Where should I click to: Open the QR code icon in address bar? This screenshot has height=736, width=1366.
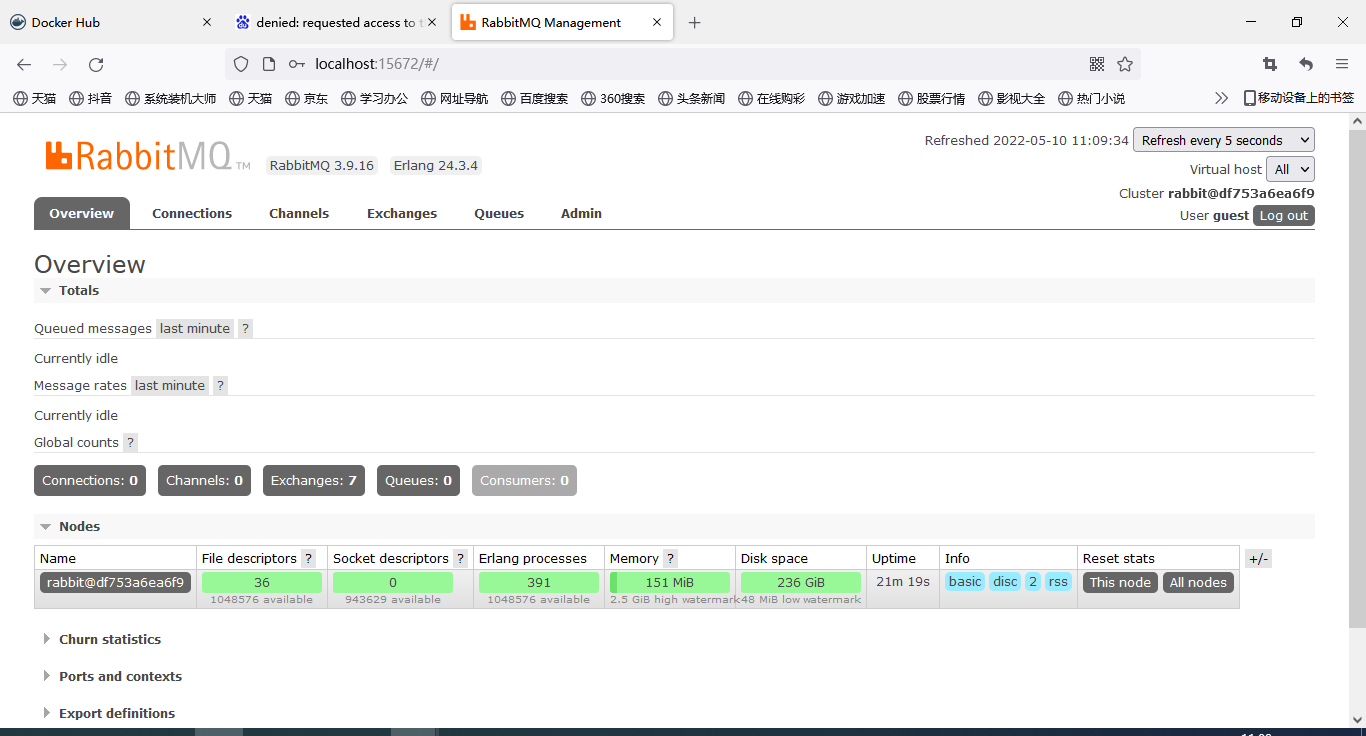coord(1097,64)
